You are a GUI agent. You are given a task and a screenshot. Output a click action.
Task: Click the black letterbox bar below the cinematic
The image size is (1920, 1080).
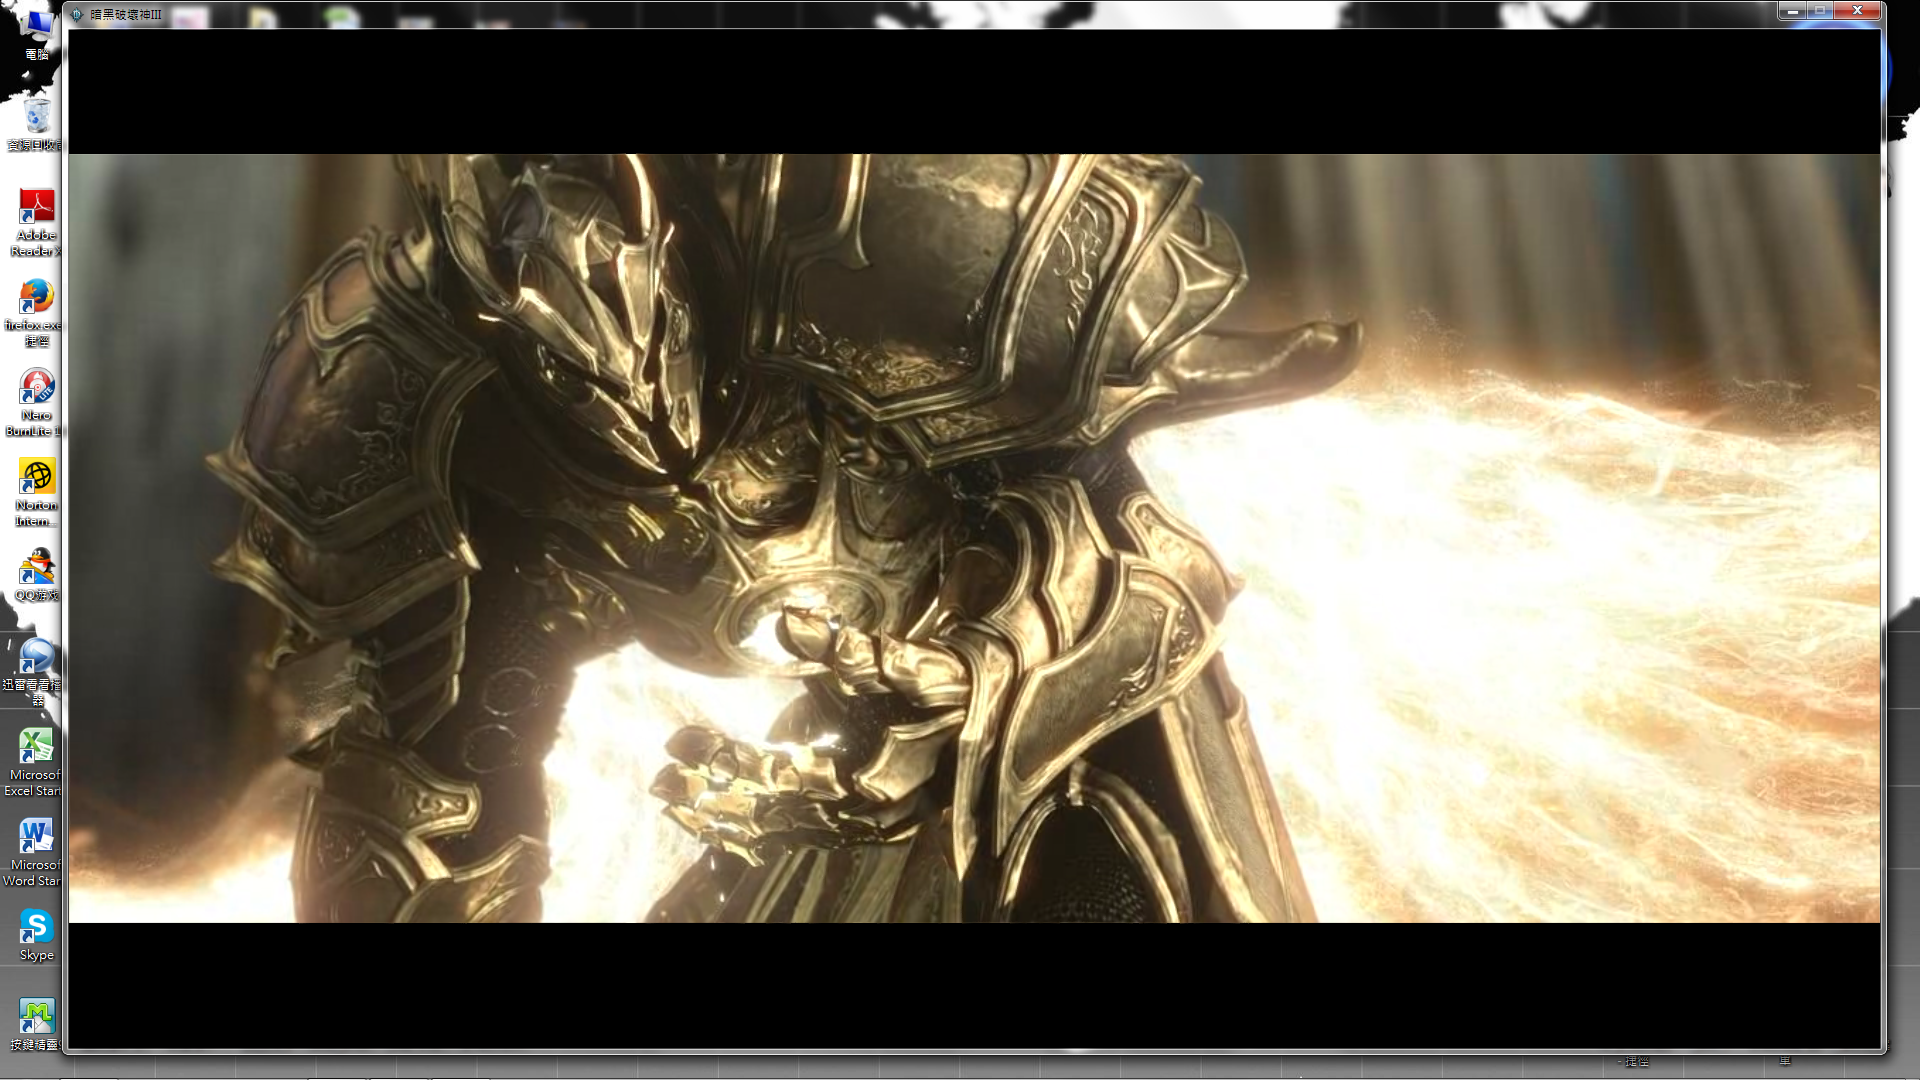click(974, 984)
